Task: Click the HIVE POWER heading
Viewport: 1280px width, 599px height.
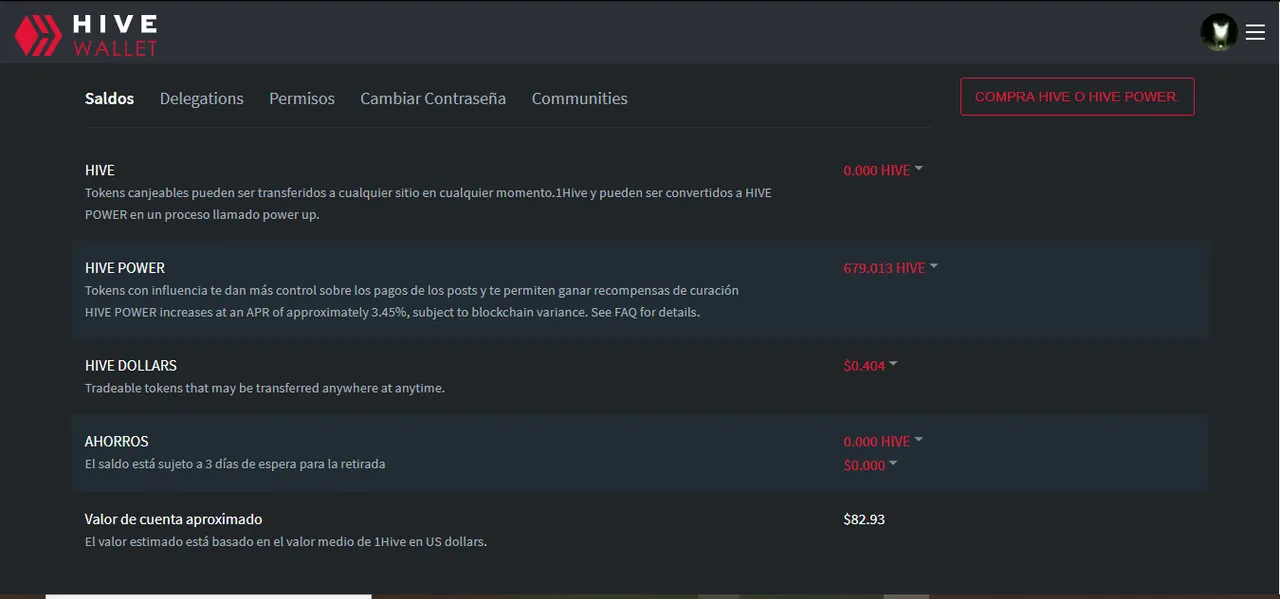Action: [x=125, y=268]
